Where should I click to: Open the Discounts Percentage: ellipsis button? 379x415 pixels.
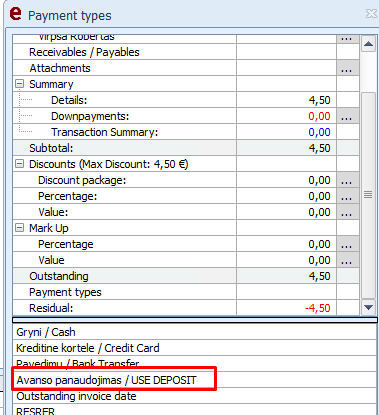(347, 196)
